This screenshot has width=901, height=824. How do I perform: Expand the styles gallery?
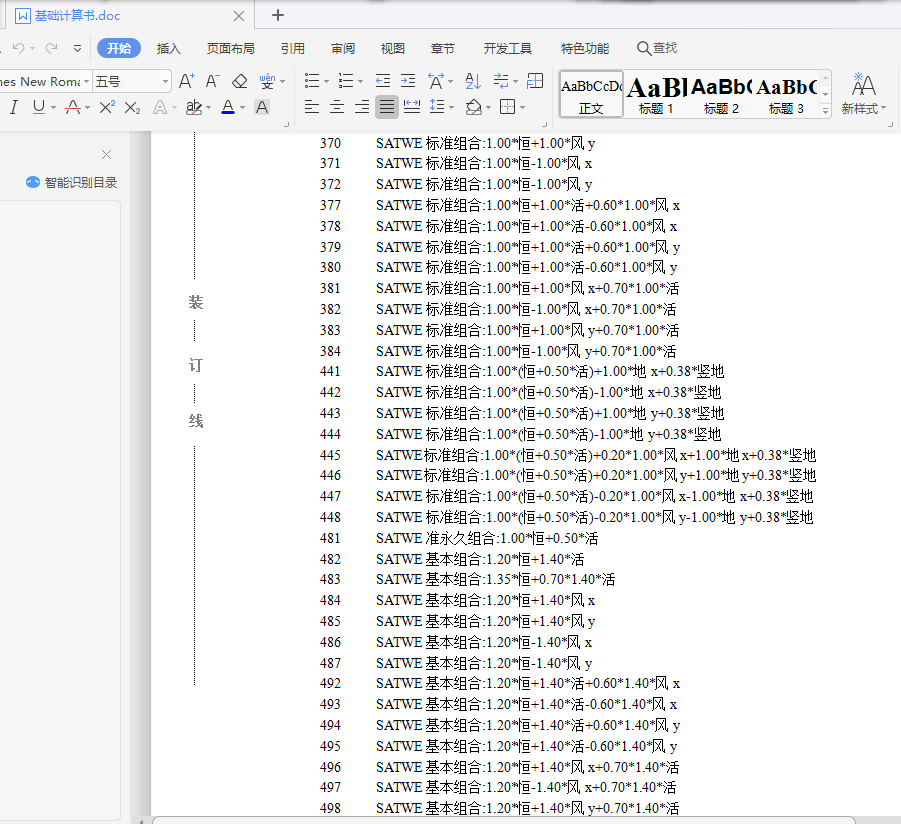pos(826,110)
